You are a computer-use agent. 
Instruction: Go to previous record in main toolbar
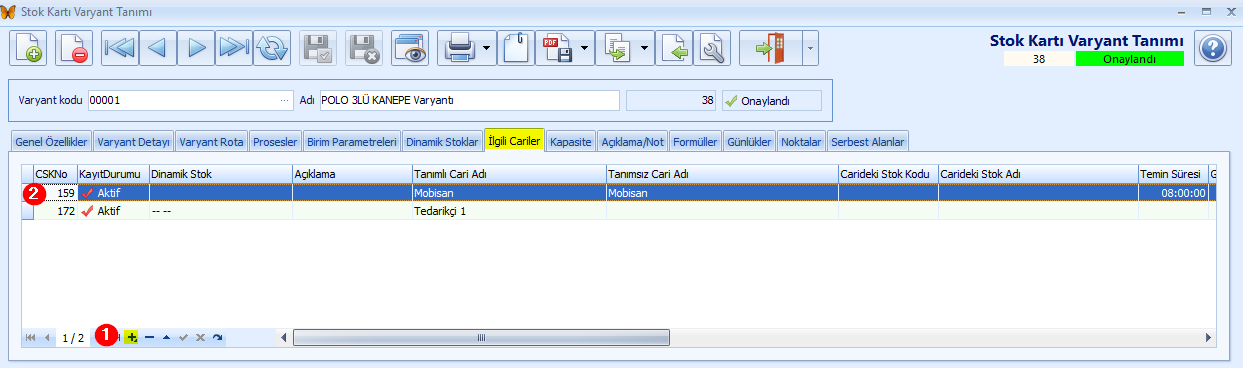tap(157, 48)
